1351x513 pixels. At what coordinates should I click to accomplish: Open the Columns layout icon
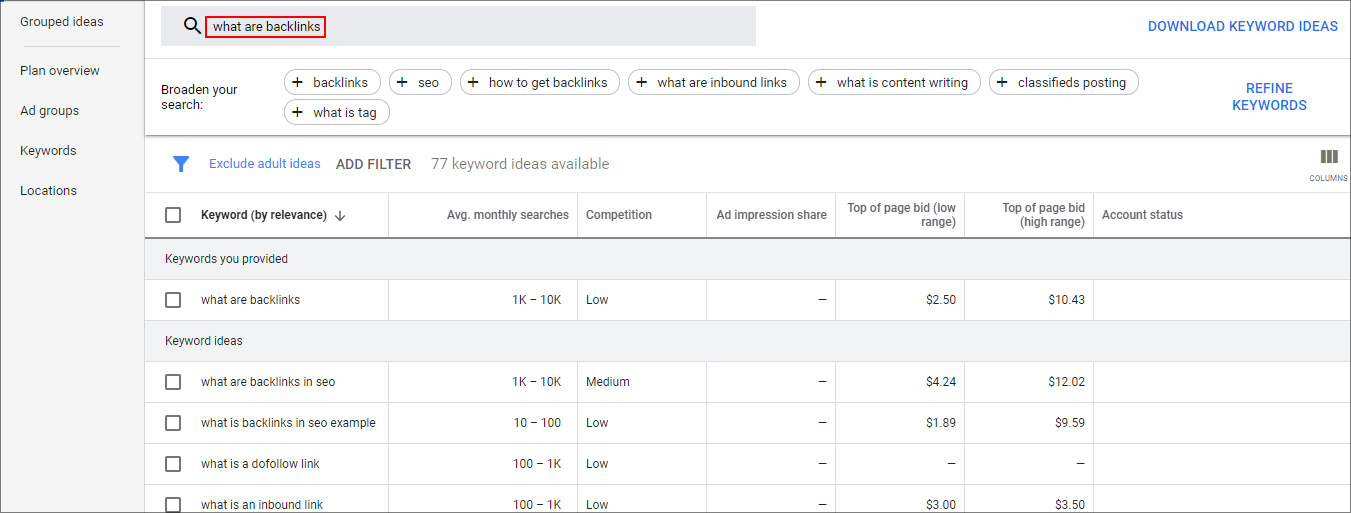pyautogui.click(x=1329, y=157)
